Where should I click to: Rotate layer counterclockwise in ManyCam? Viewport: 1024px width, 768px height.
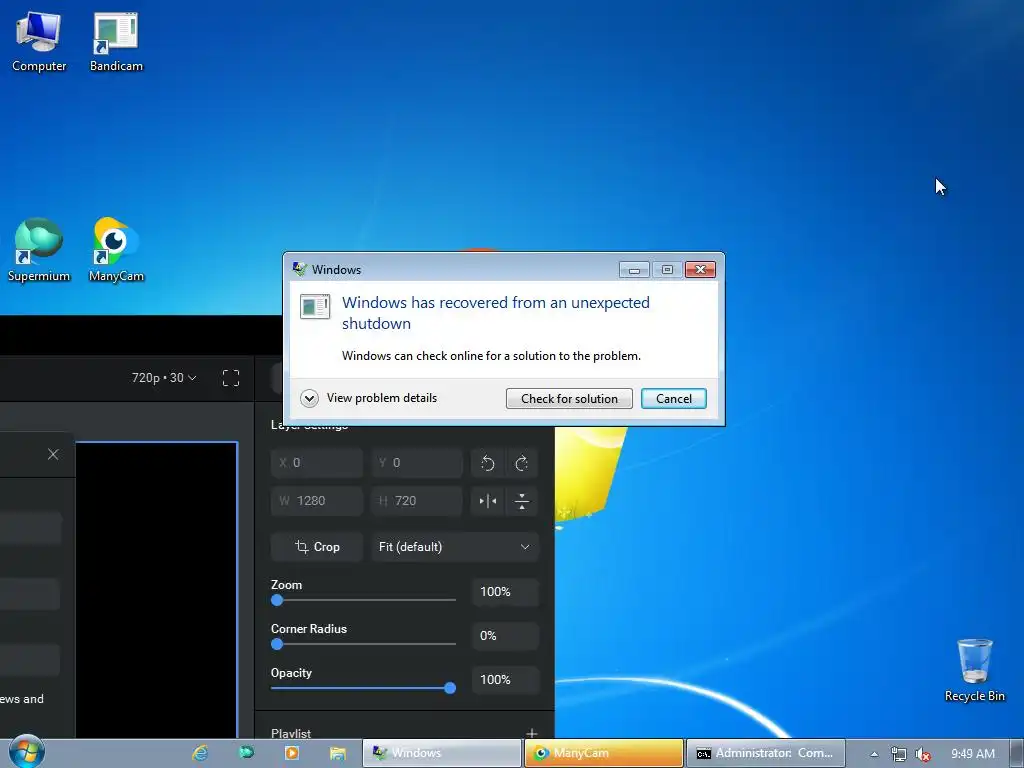[488, 464]
